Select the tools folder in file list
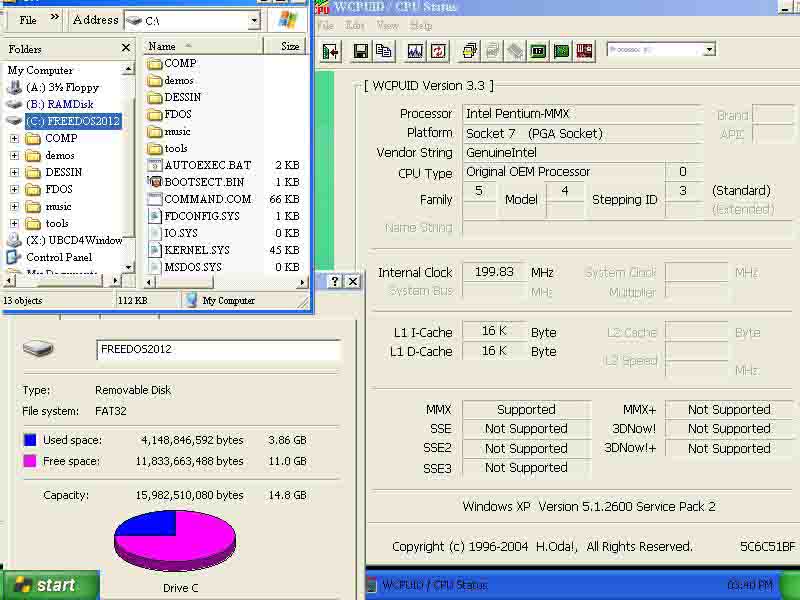The width and height of the screenshot is (800, 600). (x=167, y=148)
